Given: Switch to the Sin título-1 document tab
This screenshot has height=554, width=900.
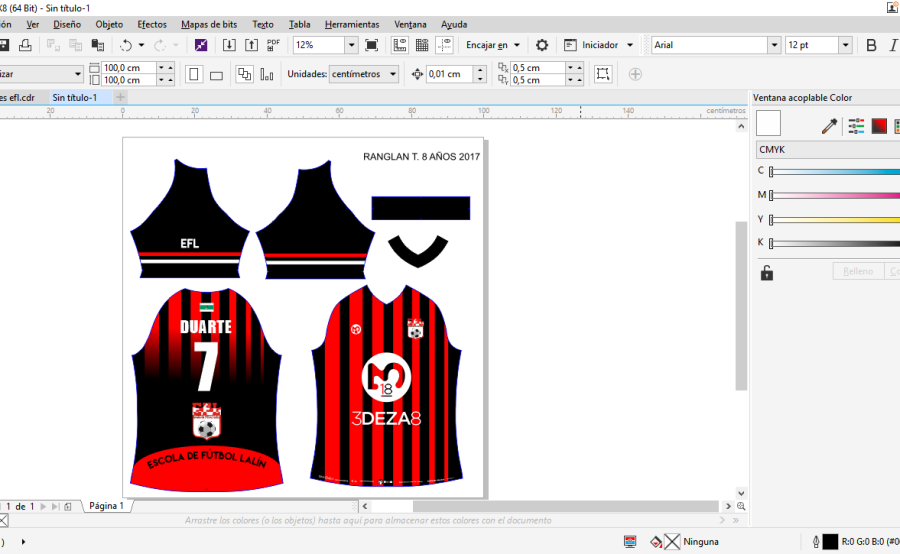Looking at the screenshot, I should [74, 97].
